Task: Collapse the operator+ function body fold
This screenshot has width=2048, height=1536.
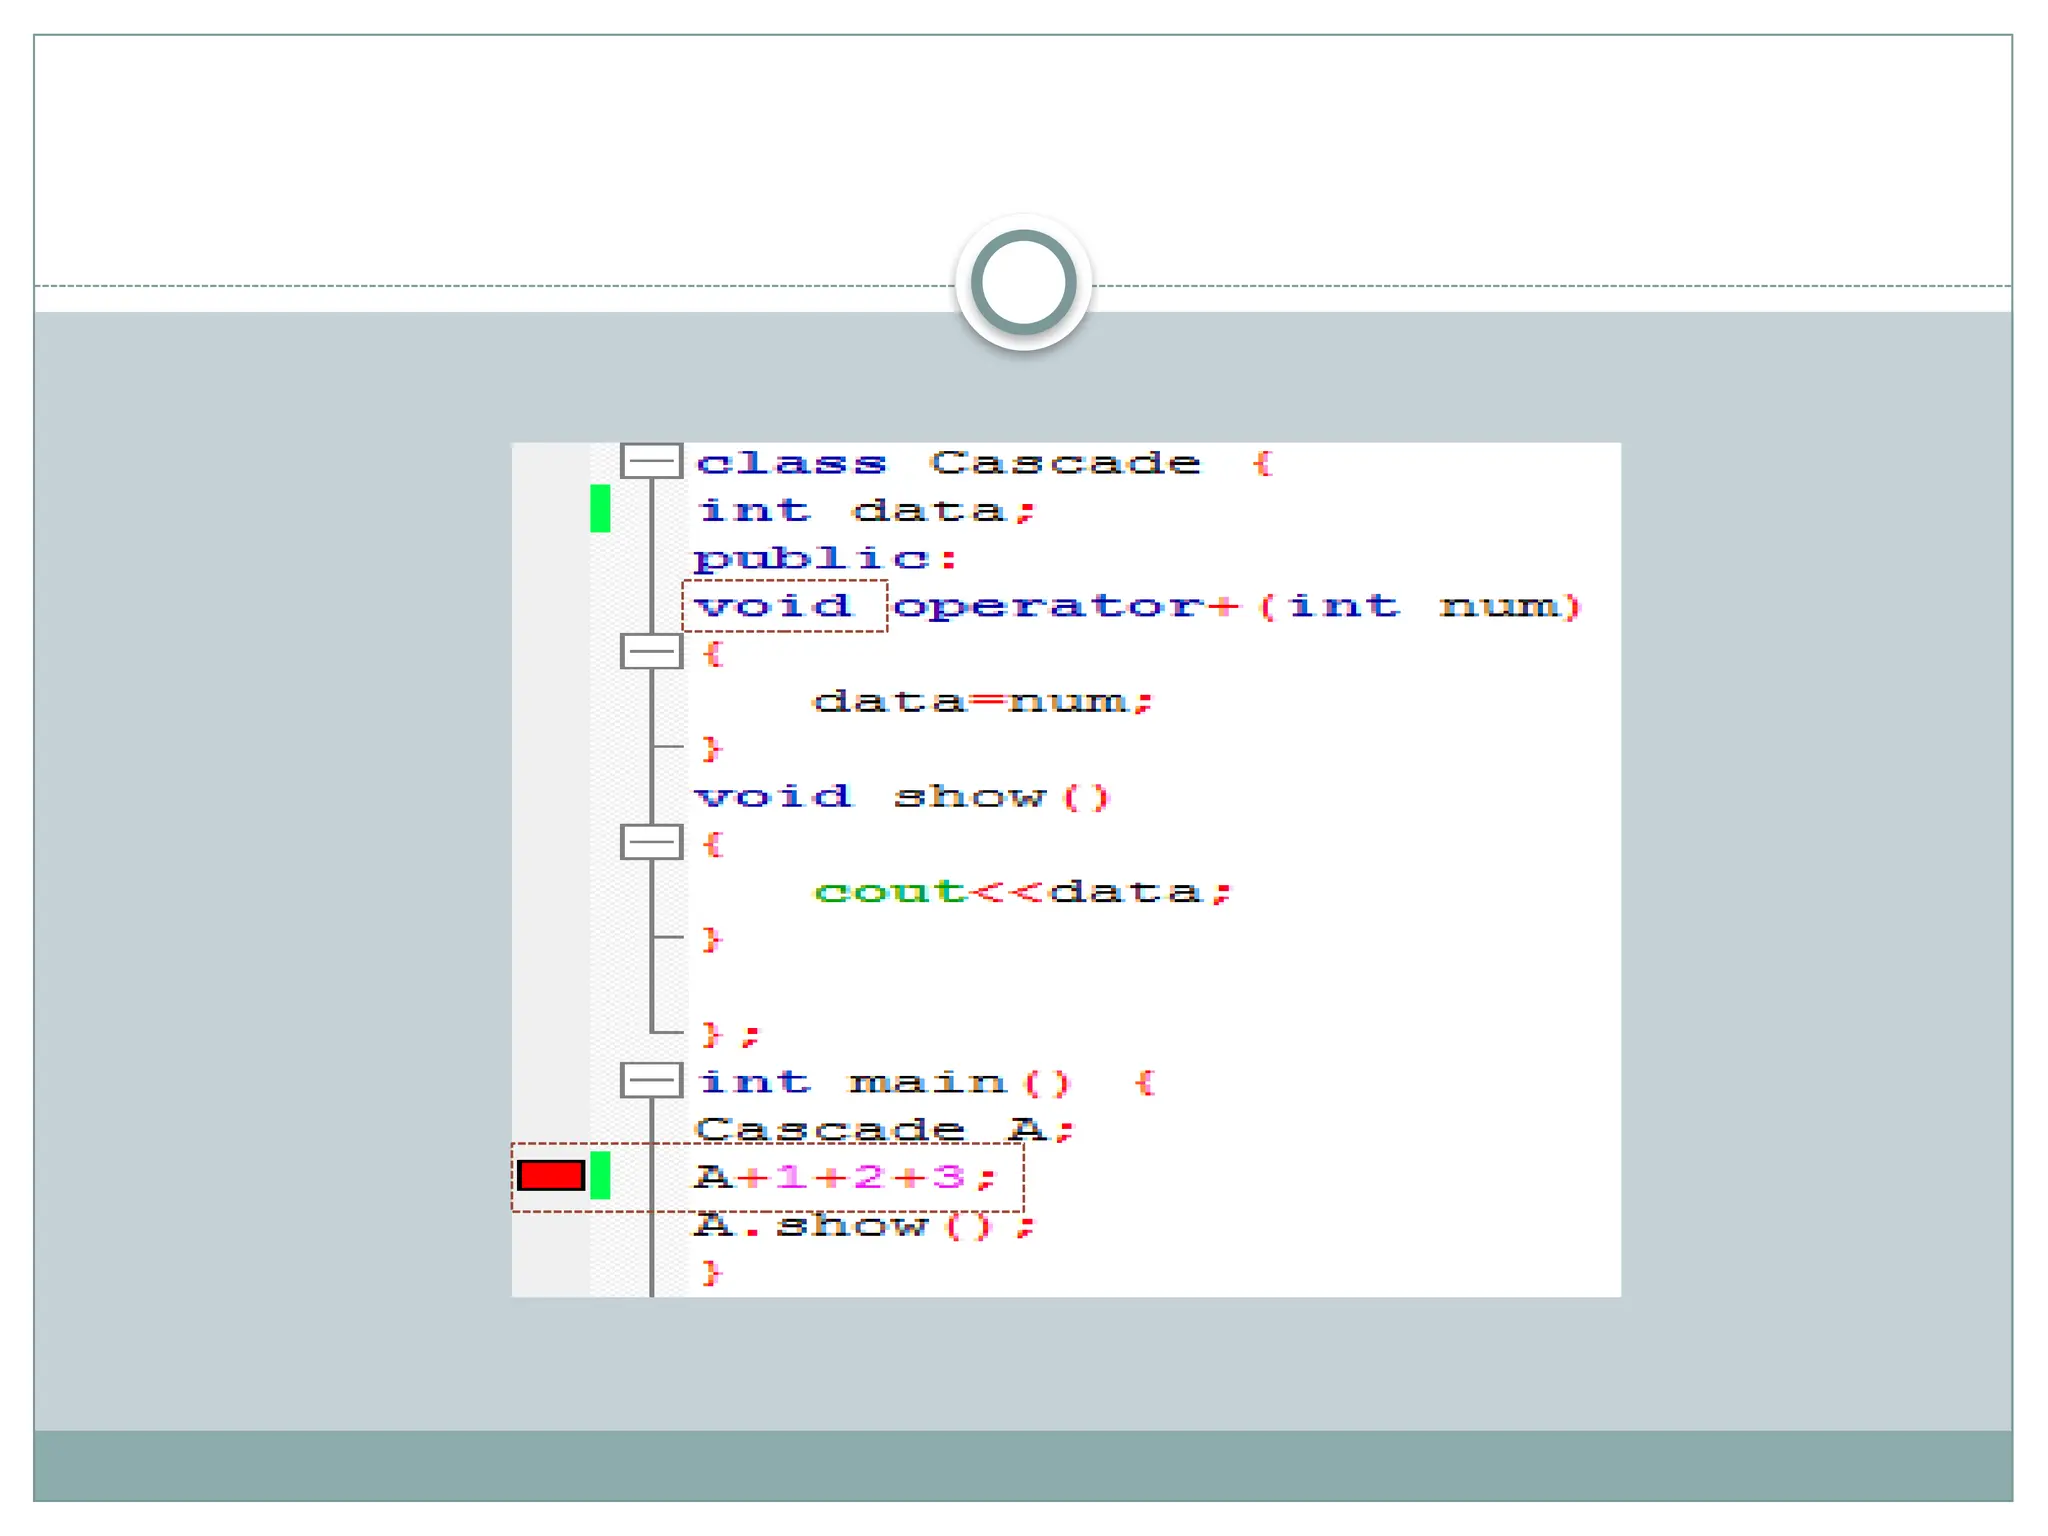Action: pyautogui.click(x=651, y=651)
